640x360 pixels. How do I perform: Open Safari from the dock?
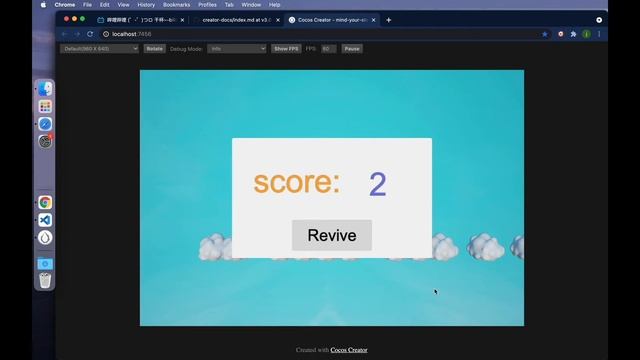click(45, 124)
